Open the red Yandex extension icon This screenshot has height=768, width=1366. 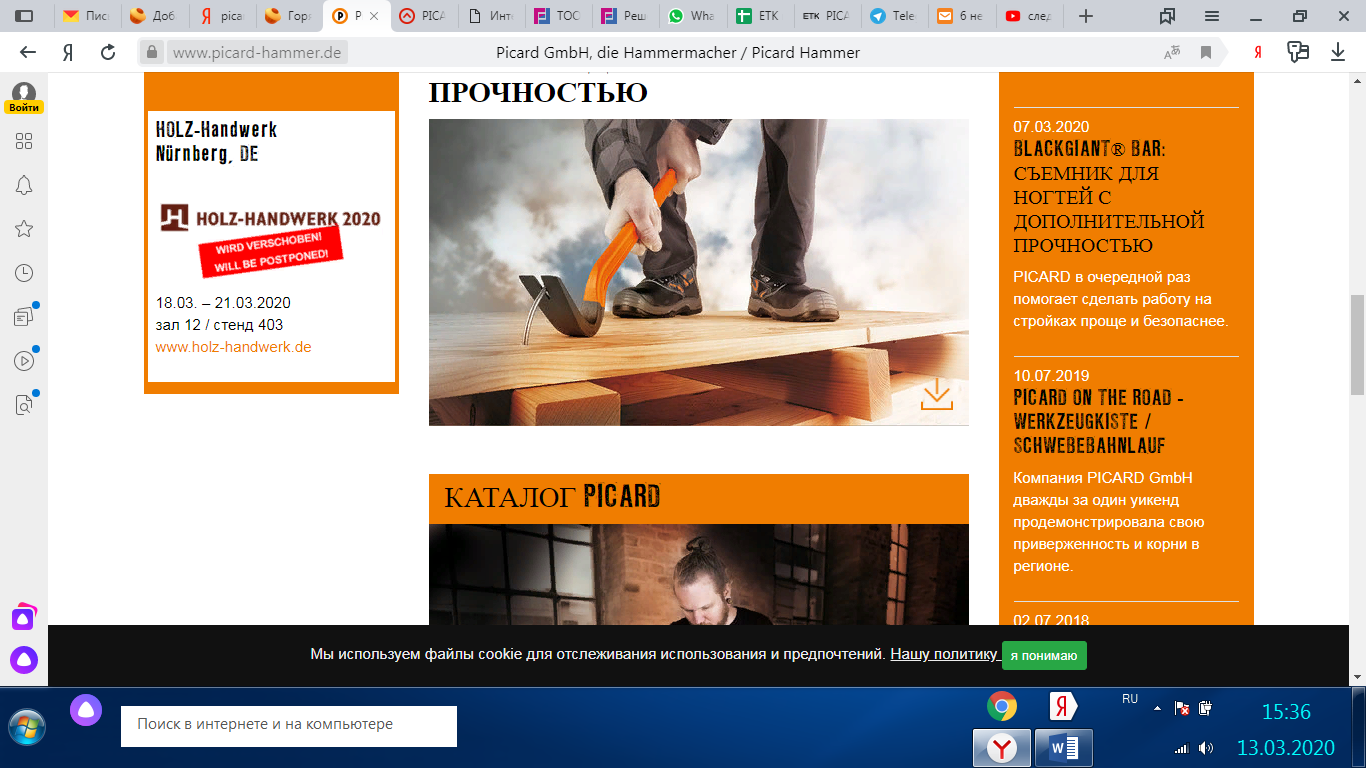pyautogui.click(x=1257, y=53)
